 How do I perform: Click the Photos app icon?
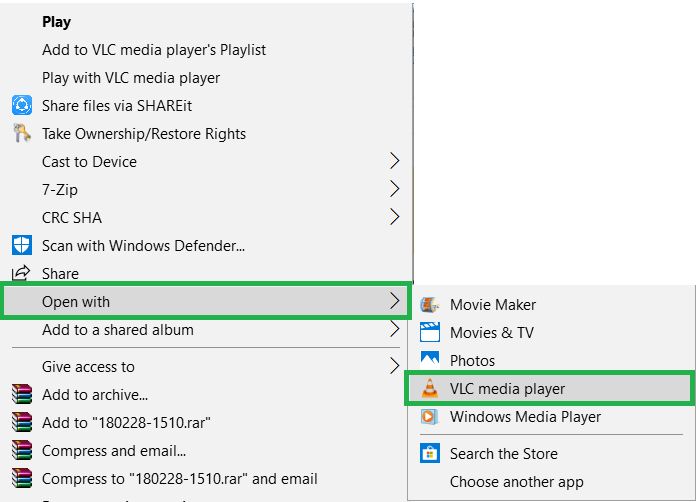pos(430,360)
